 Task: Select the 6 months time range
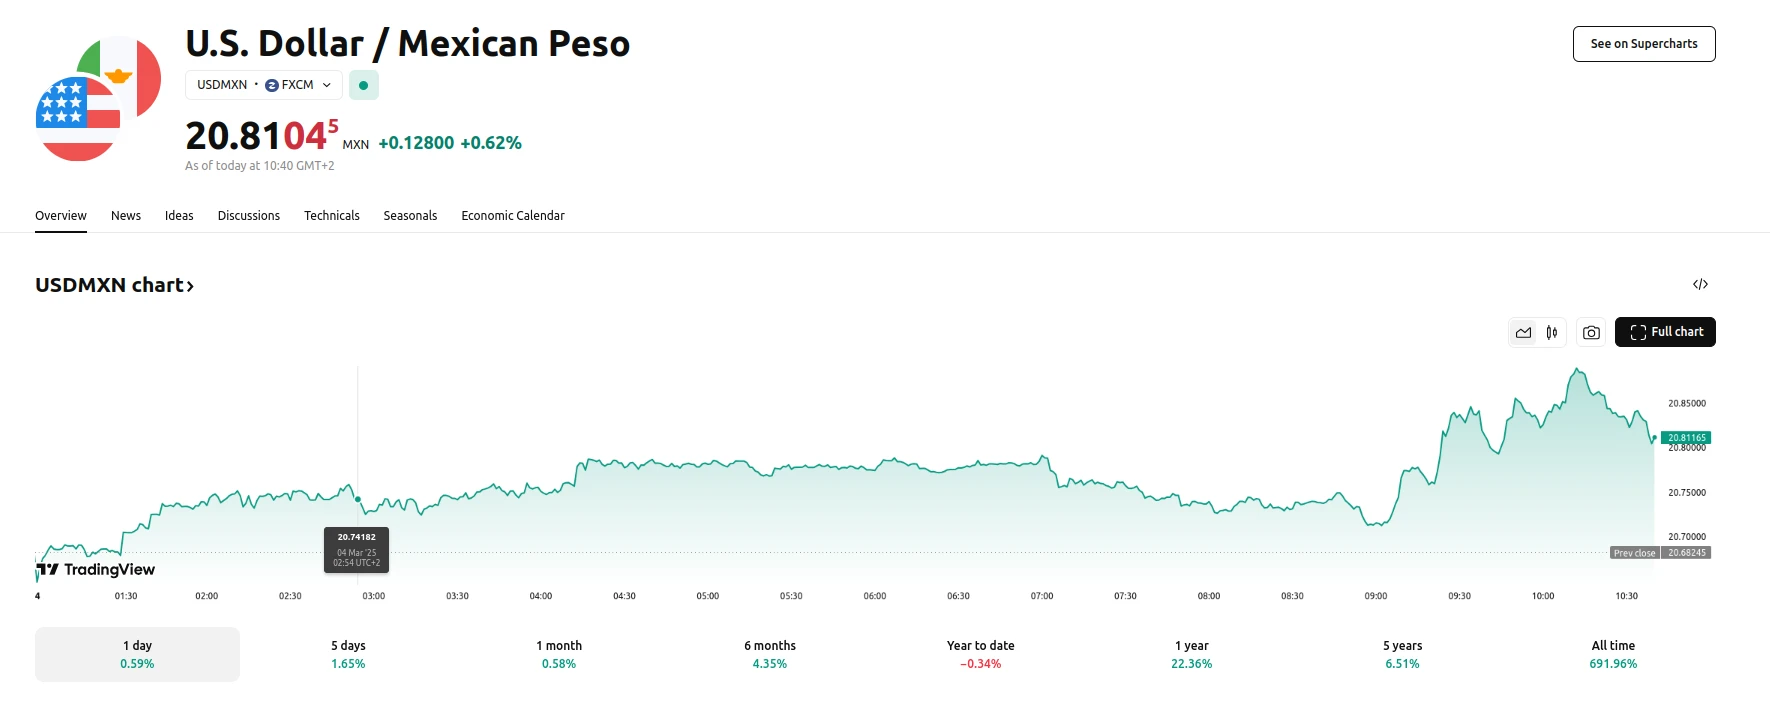click(770, 654)
